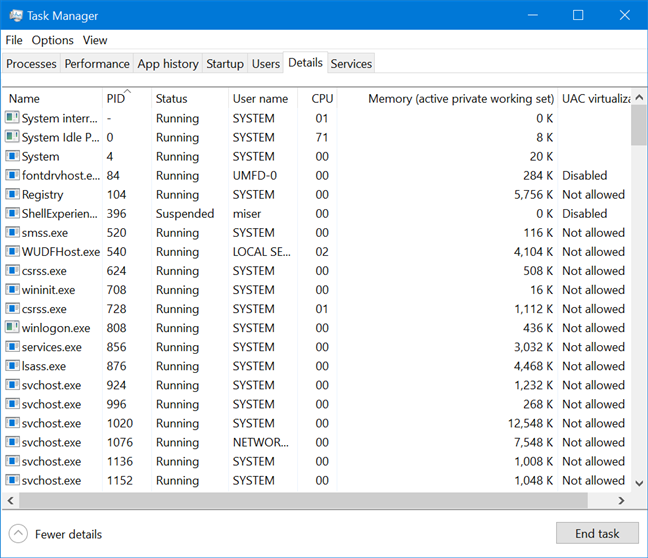Click the winlogon.exe process icon
Screen dimensions: 648x558
[x=12, y=327]
